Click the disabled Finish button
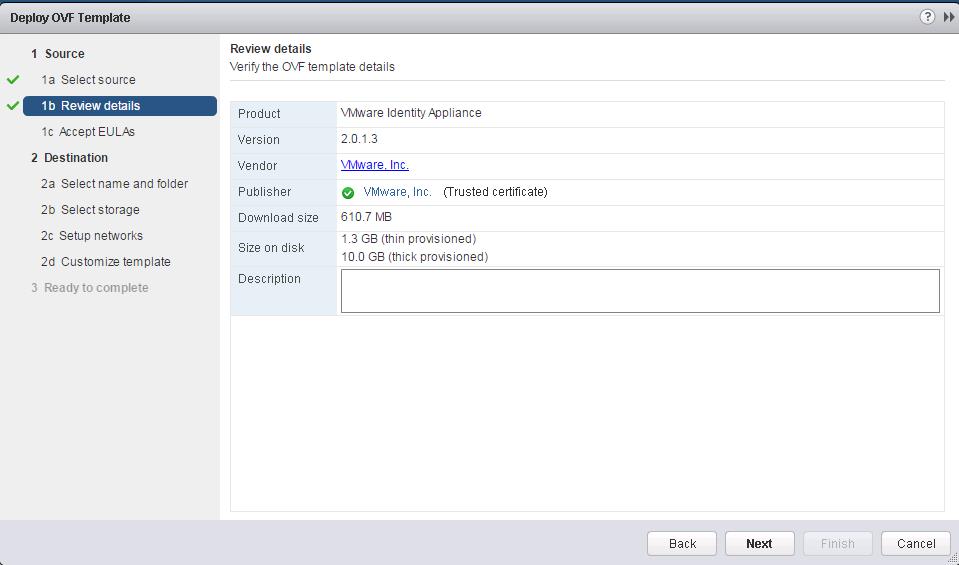Viewport: 959px width, 565px height. [x=837, y=544]
